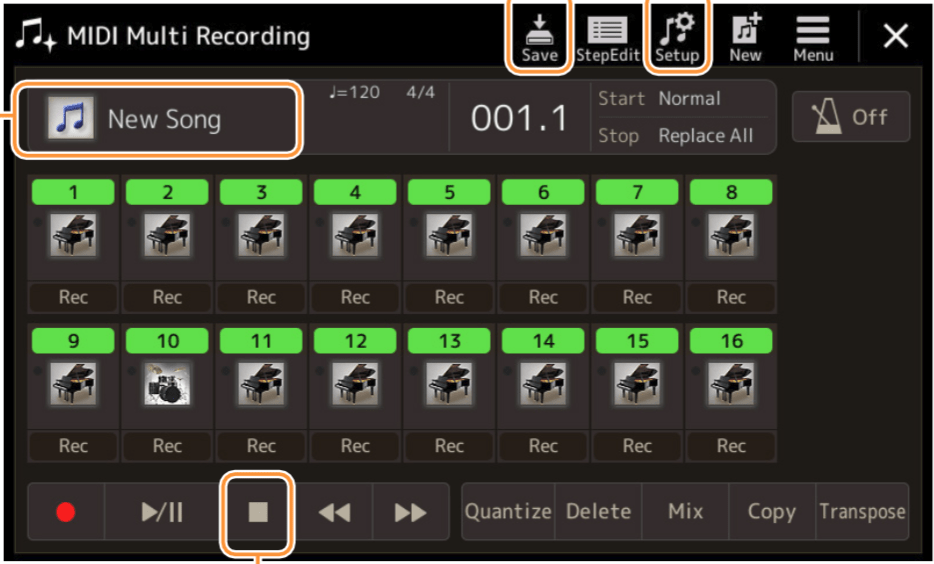Open the Setup settings icon

tap(677, 38)
